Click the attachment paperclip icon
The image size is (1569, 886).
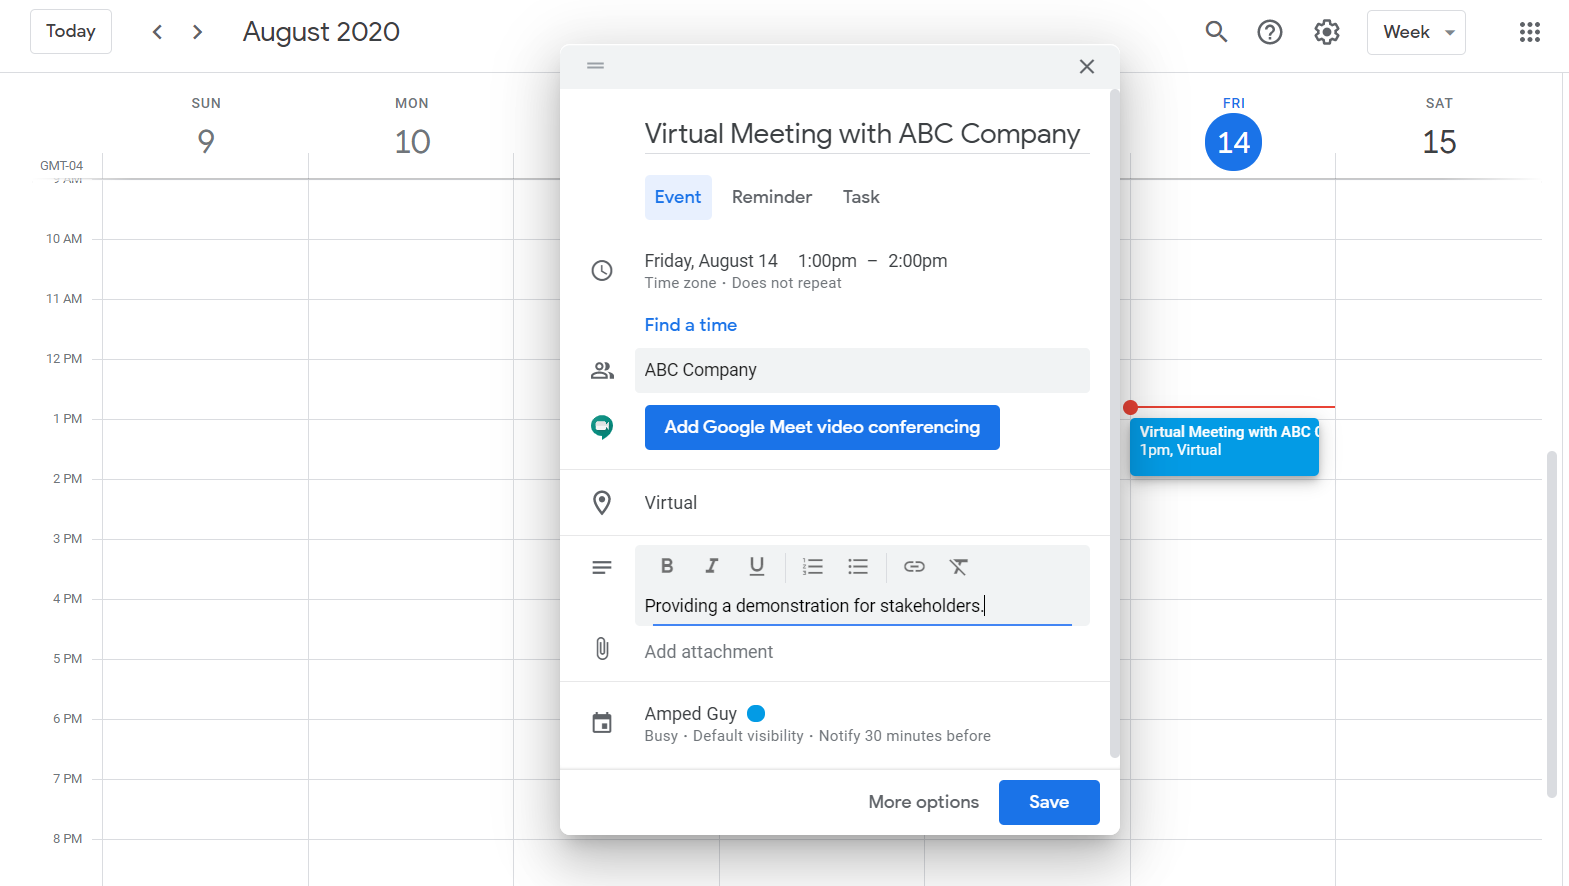point(602,649)
